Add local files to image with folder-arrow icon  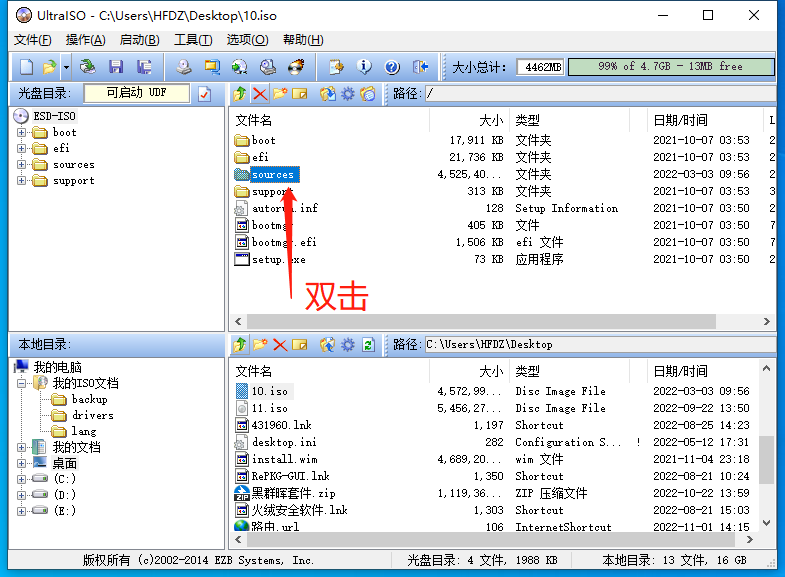(328, 345)
